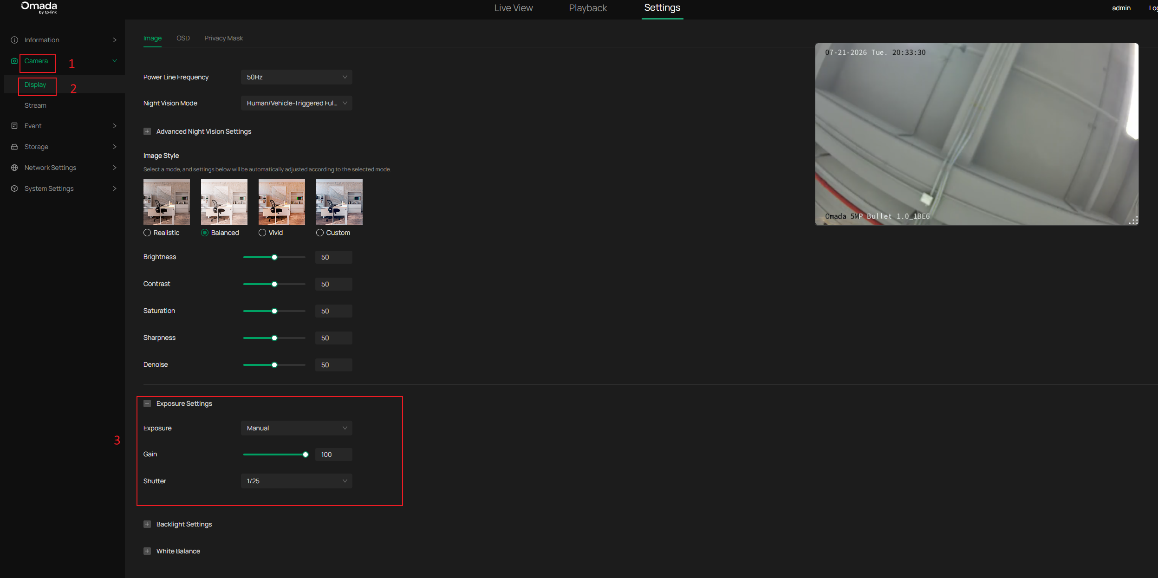The width and height of the screenshot is (1158, 578).
Task: Click the Sharpness slider
Action: pos(274,338)
